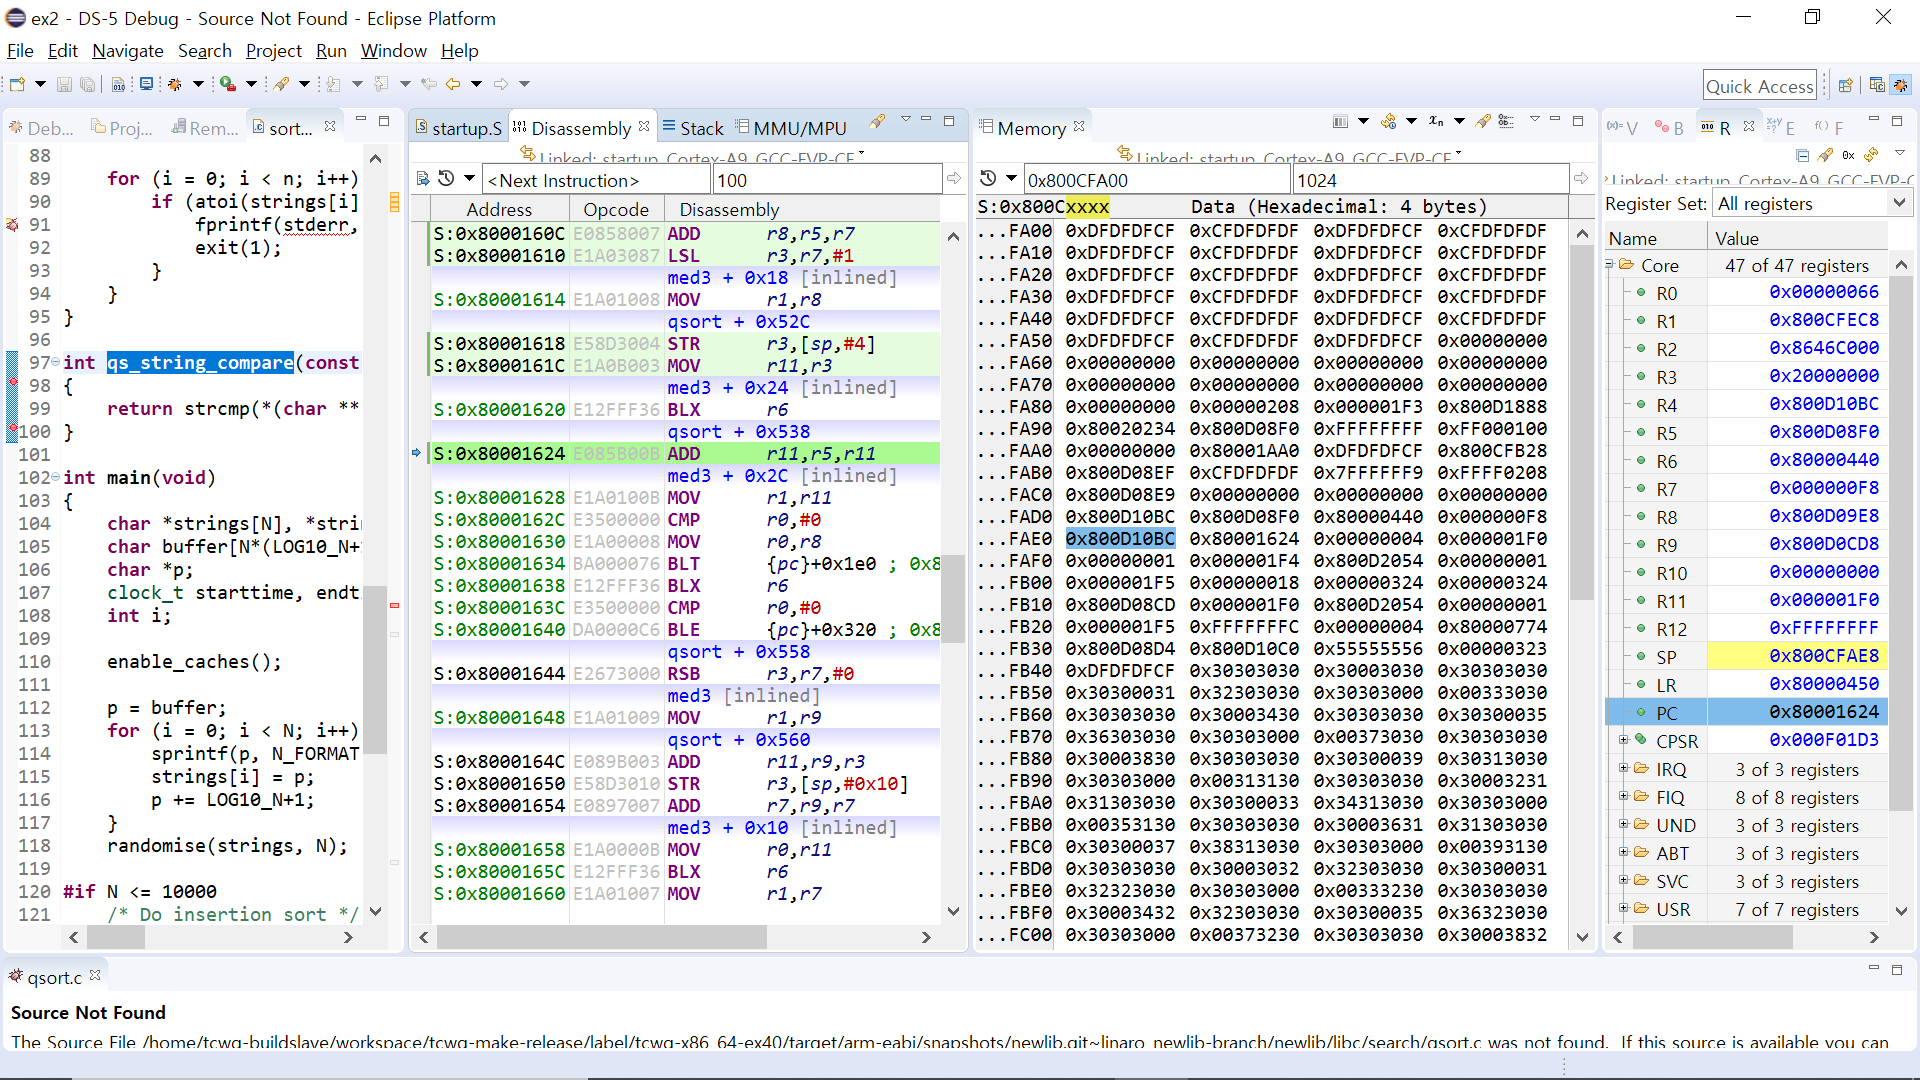Click the memory address field 0x800CFA00

1155,180
